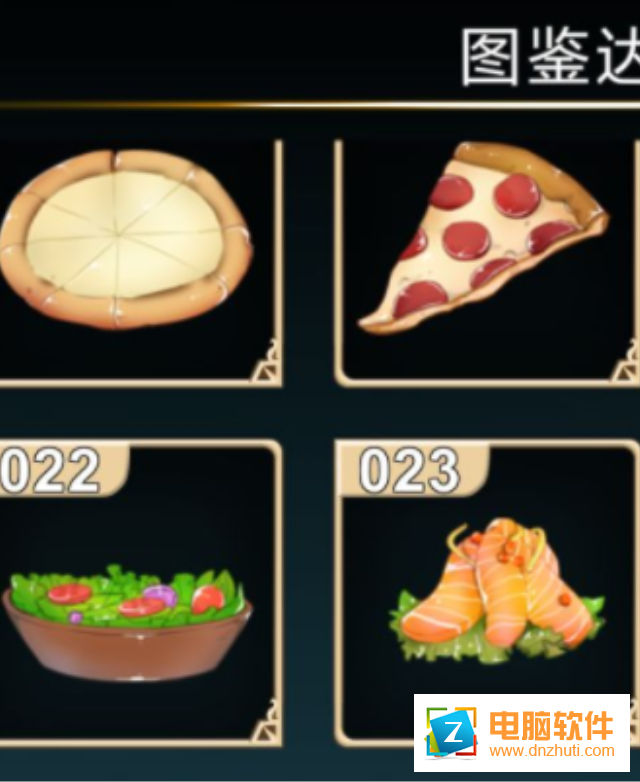640x782 pixels.
Task: Visit the www.dnzhuti.com link
Action: point(552,751)
